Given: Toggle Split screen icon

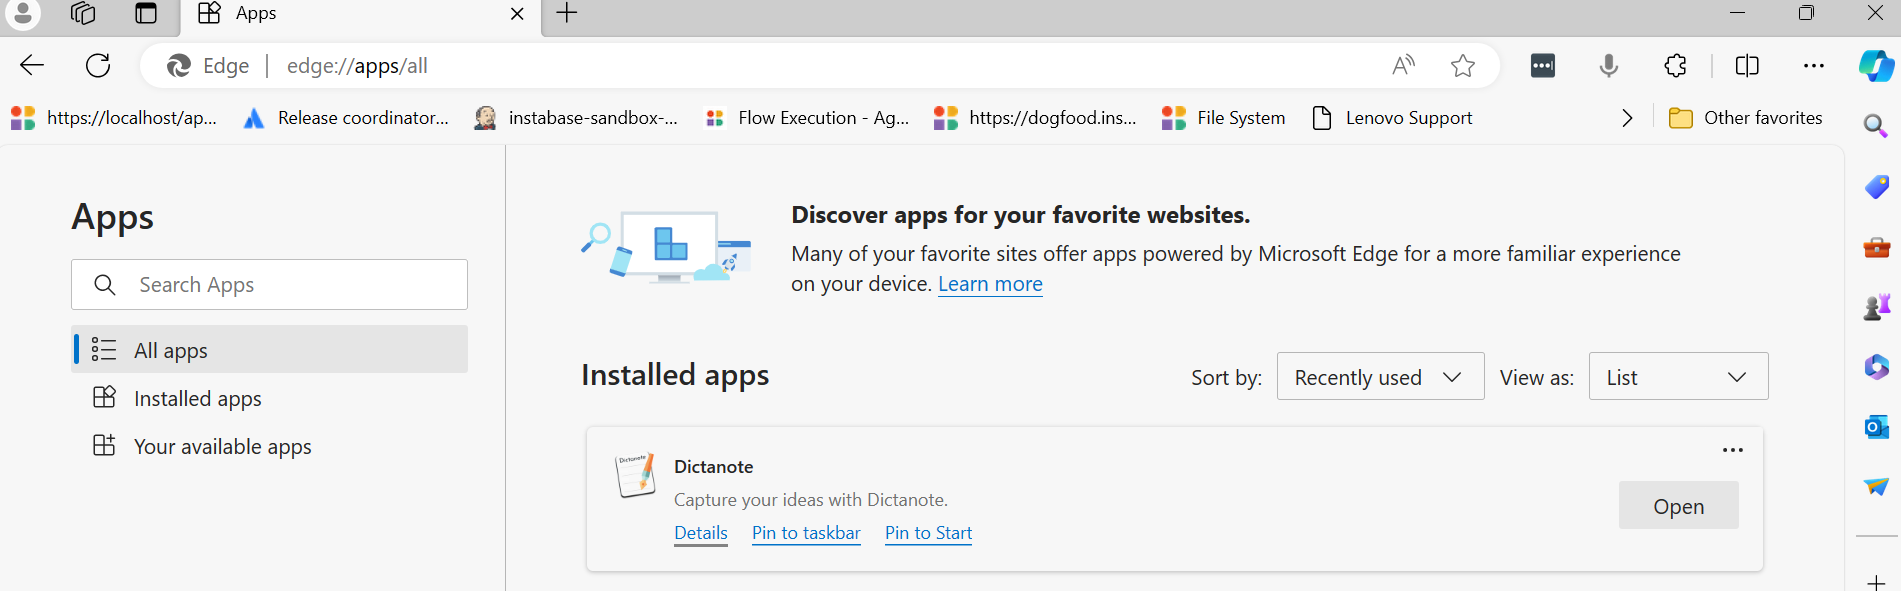Looking at the screenshot, I should (x=1747, y=66).
